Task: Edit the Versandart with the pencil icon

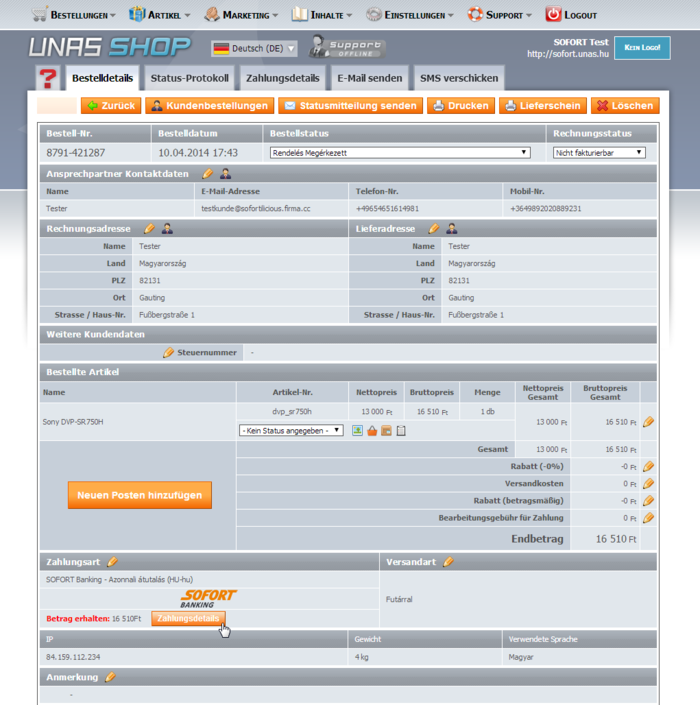Action: 448,562
